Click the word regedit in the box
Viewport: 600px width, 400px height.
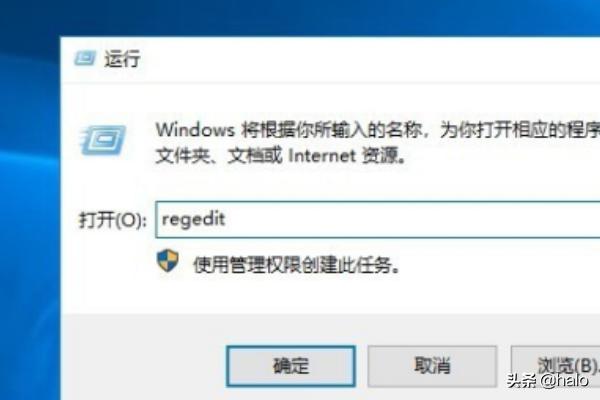[194, 220]
